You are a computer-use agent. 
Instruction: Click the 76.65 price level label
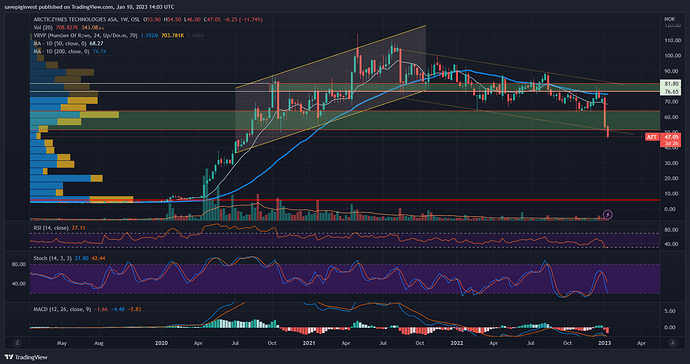pos(672,92)
